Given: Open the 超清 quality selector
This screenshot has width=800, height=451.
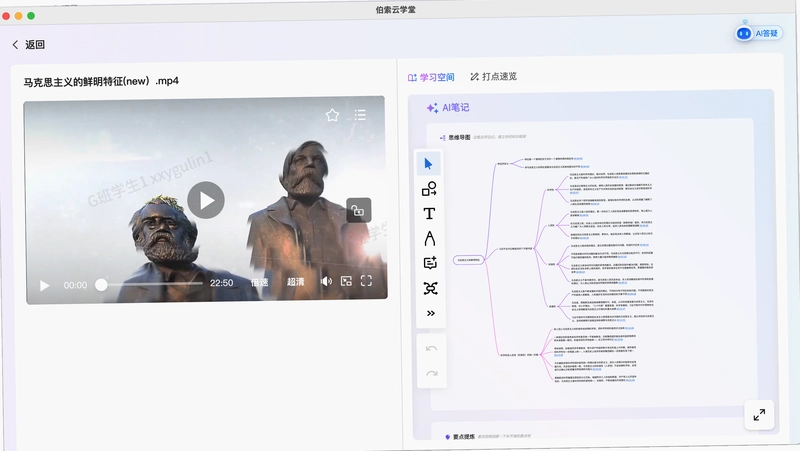Looking at the screenshot, I should pos(295,282).
